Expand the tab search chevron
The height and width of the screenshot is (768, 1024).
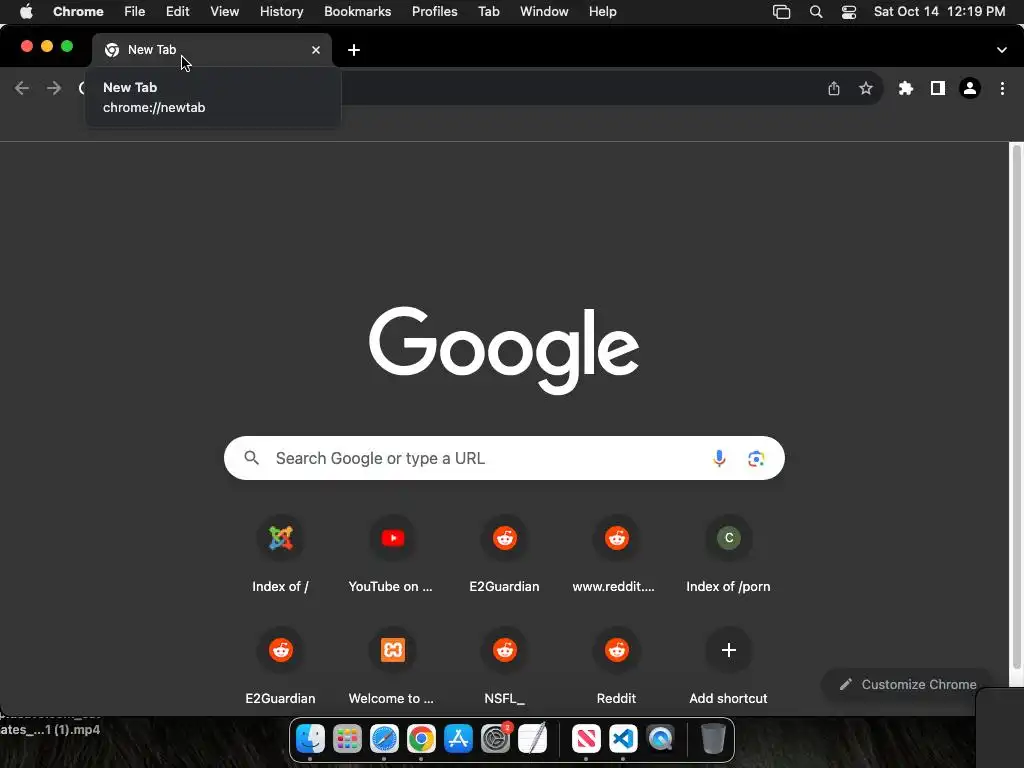1002,50
